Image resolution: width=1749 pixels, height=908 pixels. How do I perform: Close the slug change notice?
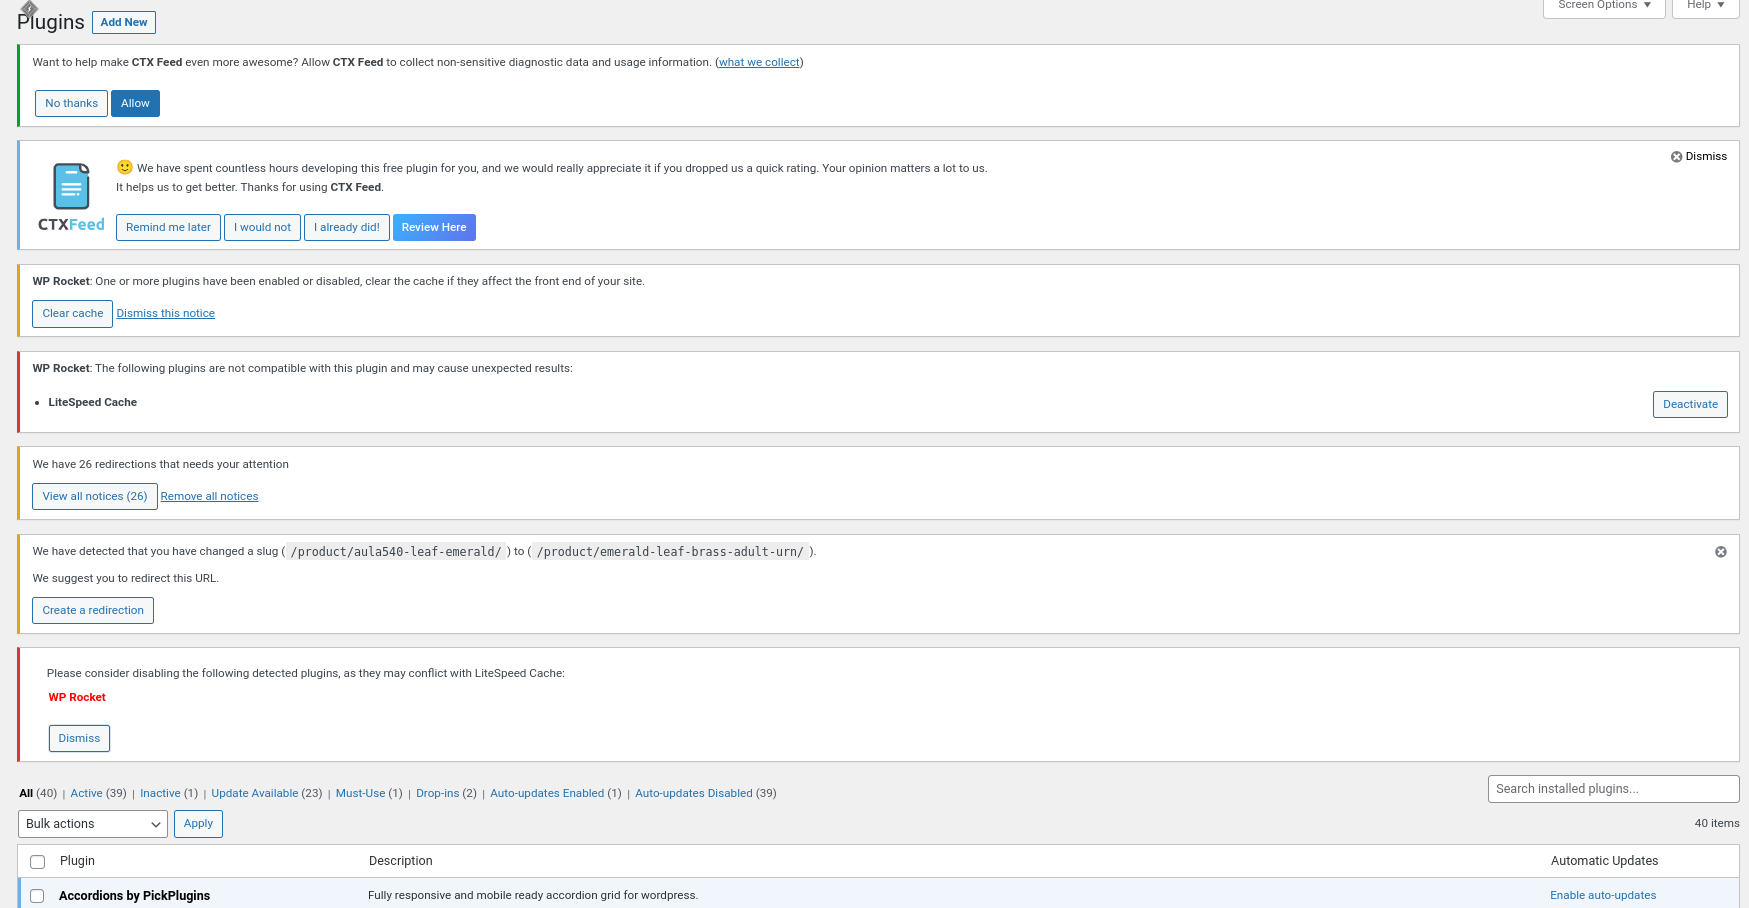coord(1720,552)
